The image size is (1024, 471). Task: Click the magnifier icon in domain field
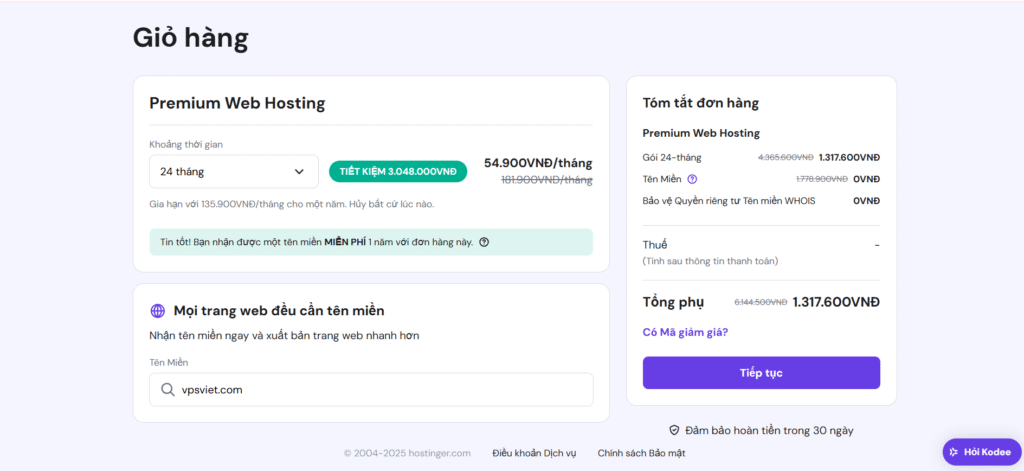coord(168,390)
